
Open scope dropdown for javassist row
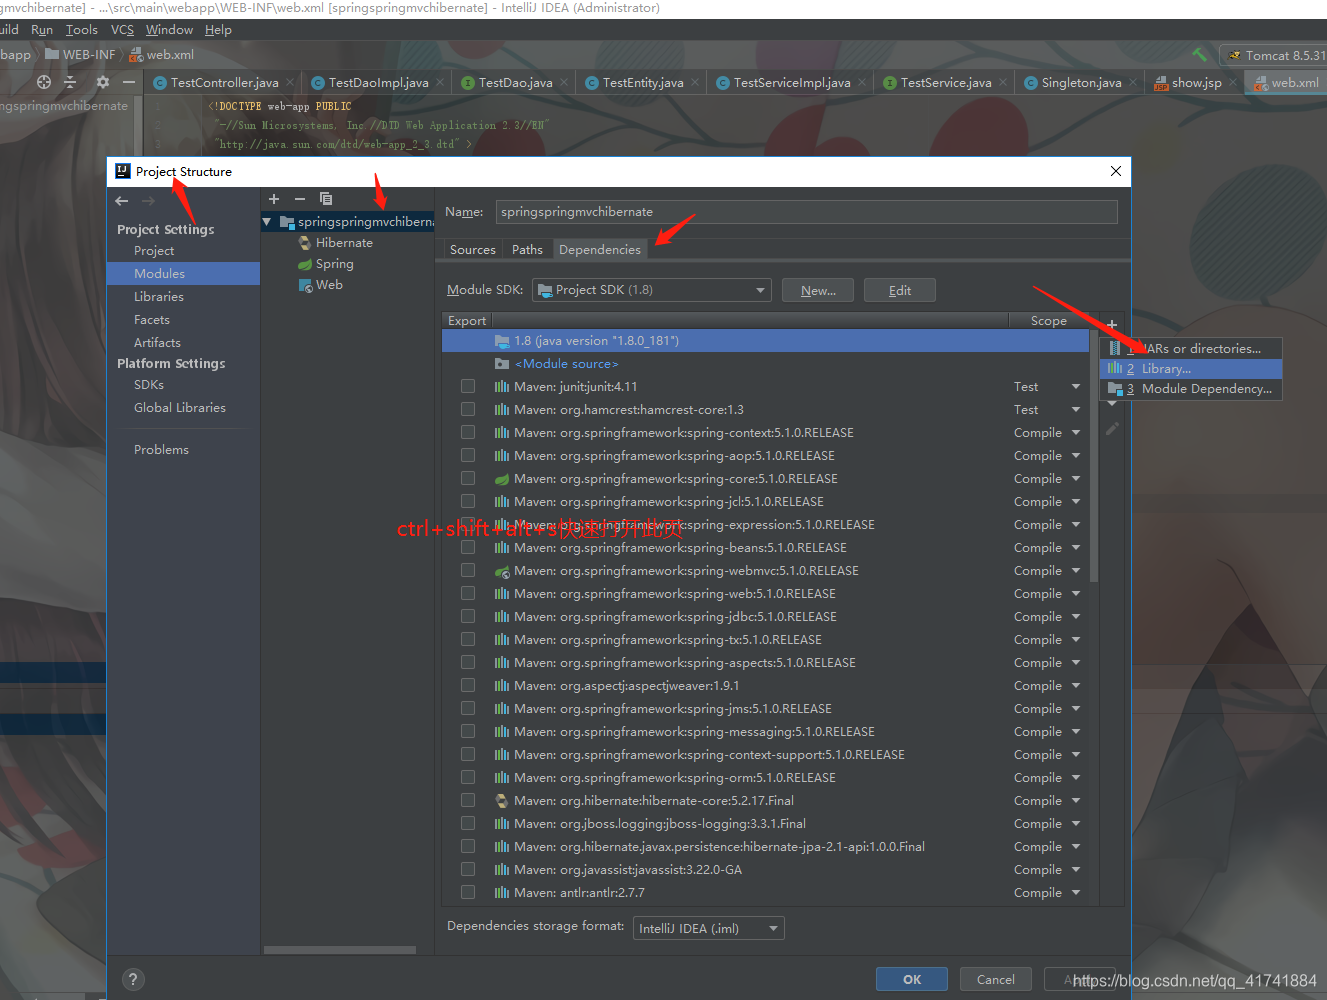click(1076, 870)
